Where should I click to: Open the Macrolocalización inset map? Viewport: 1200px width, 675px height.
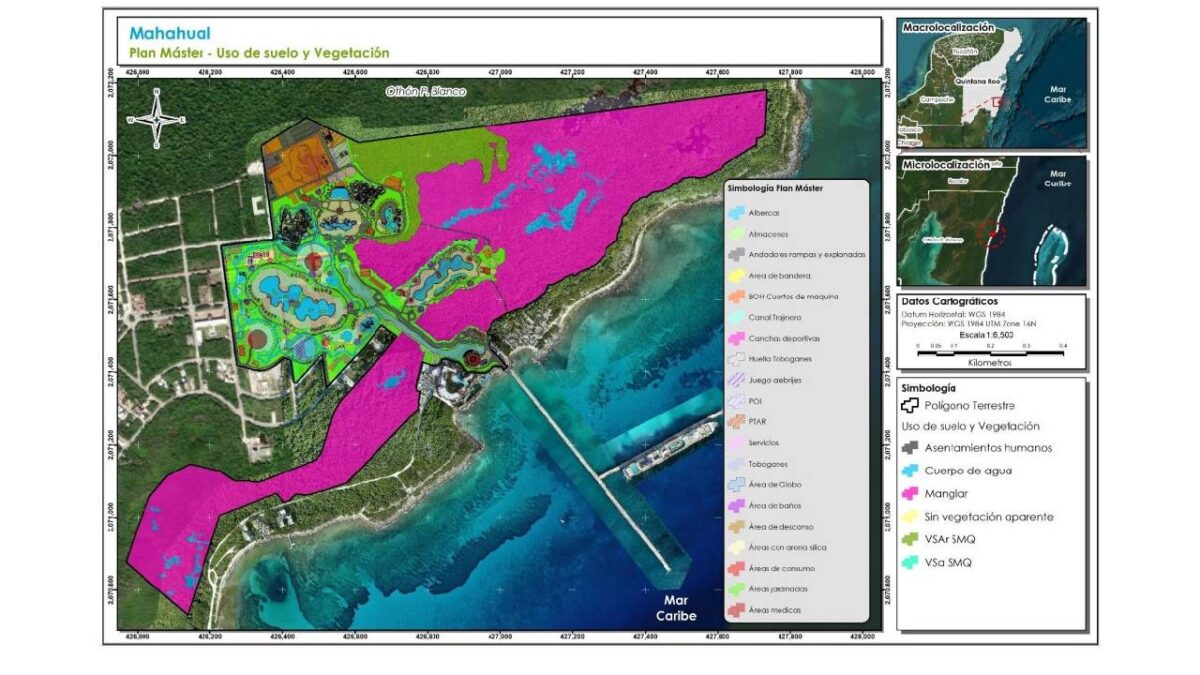pyautogui.click(x=991, y=84)
